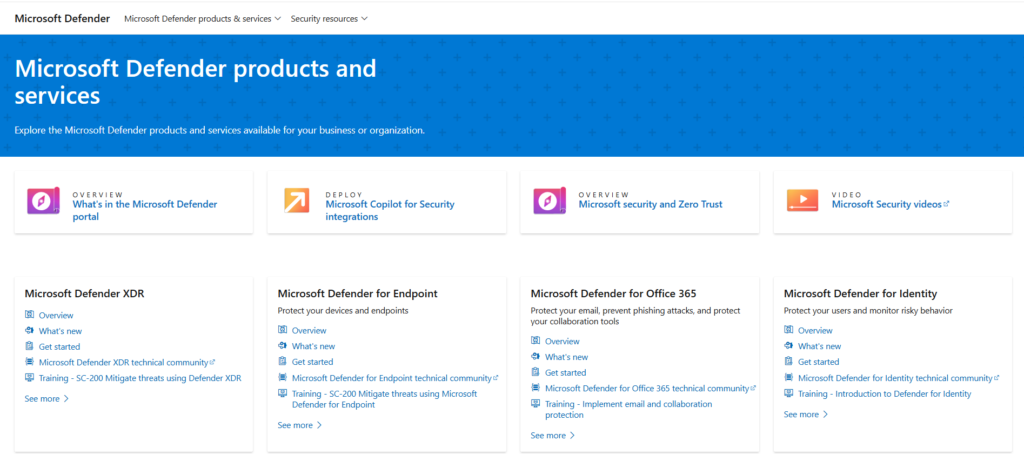Click What's new icon under Defender for Identity
The width and height of the screenshot is (1024, 454).
click(788, 346)
